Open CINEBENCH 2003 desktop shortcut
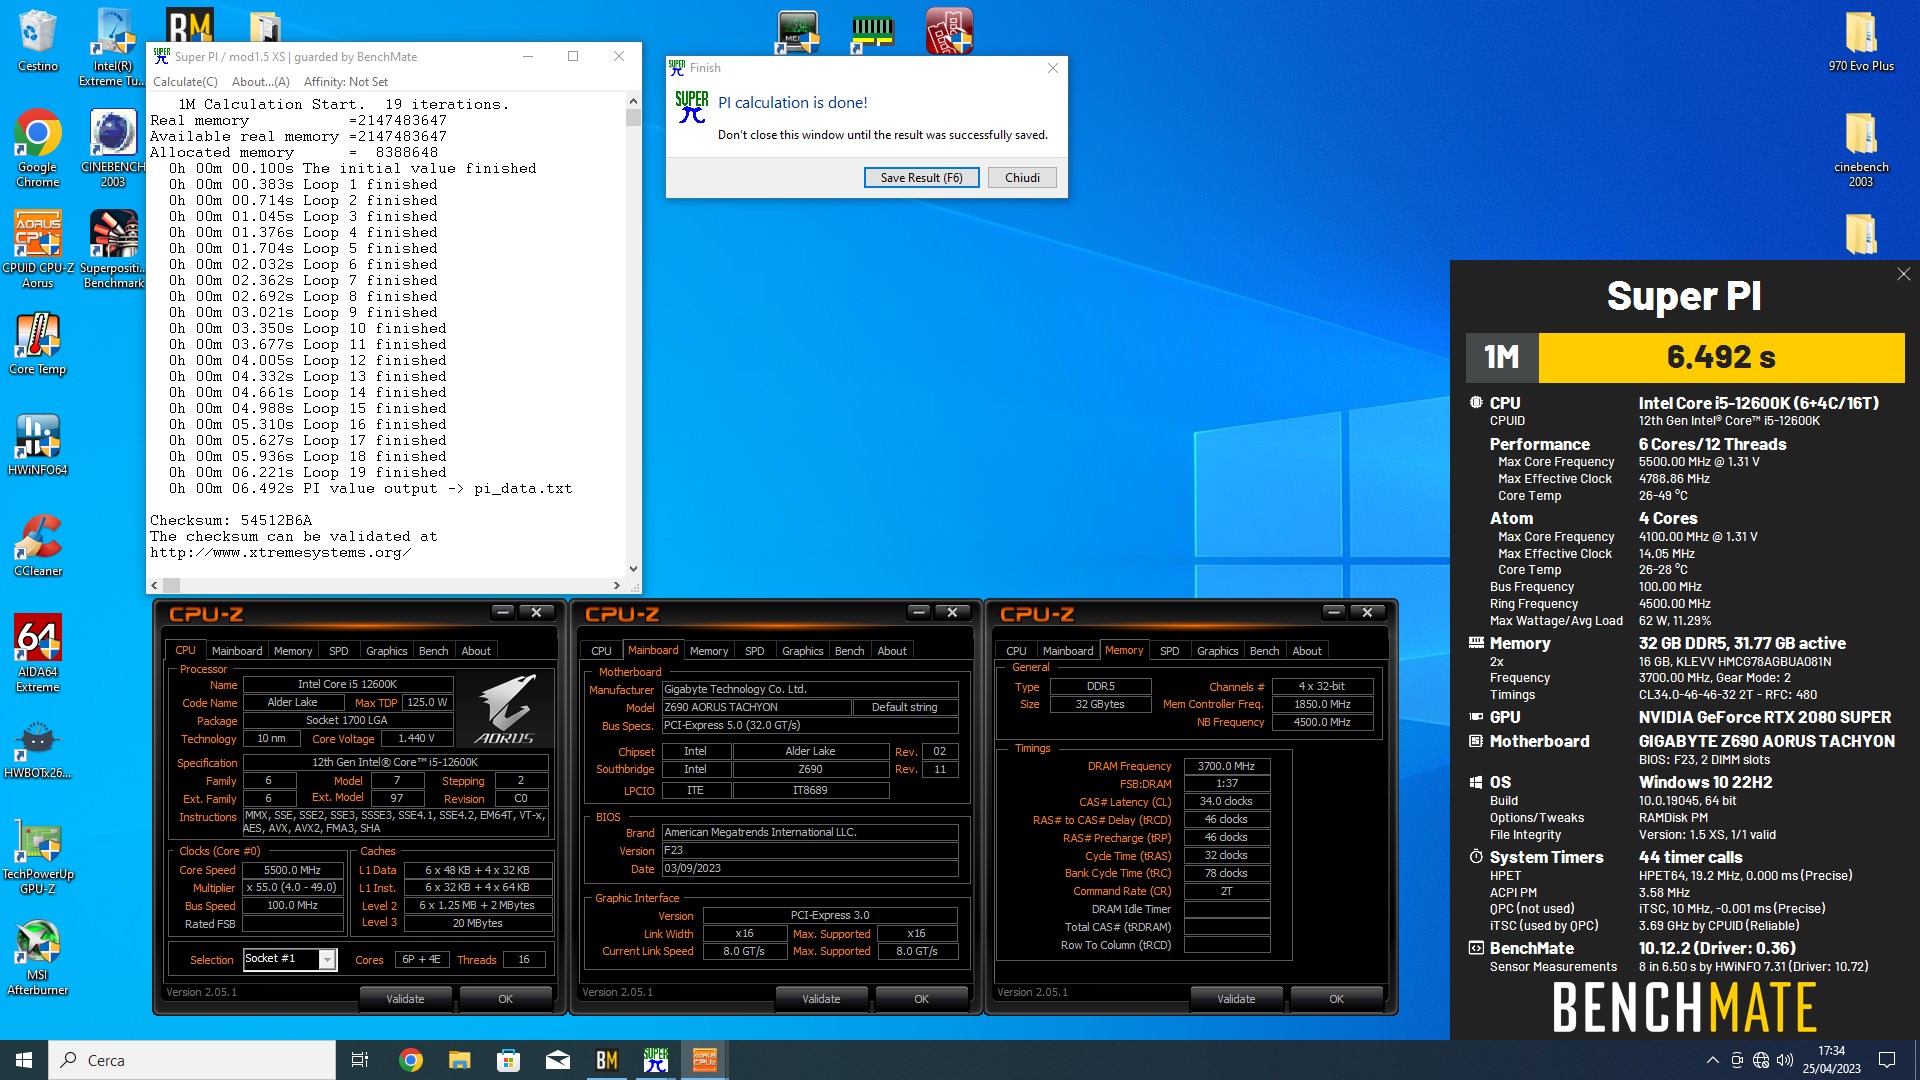 (x=113, y=148)
